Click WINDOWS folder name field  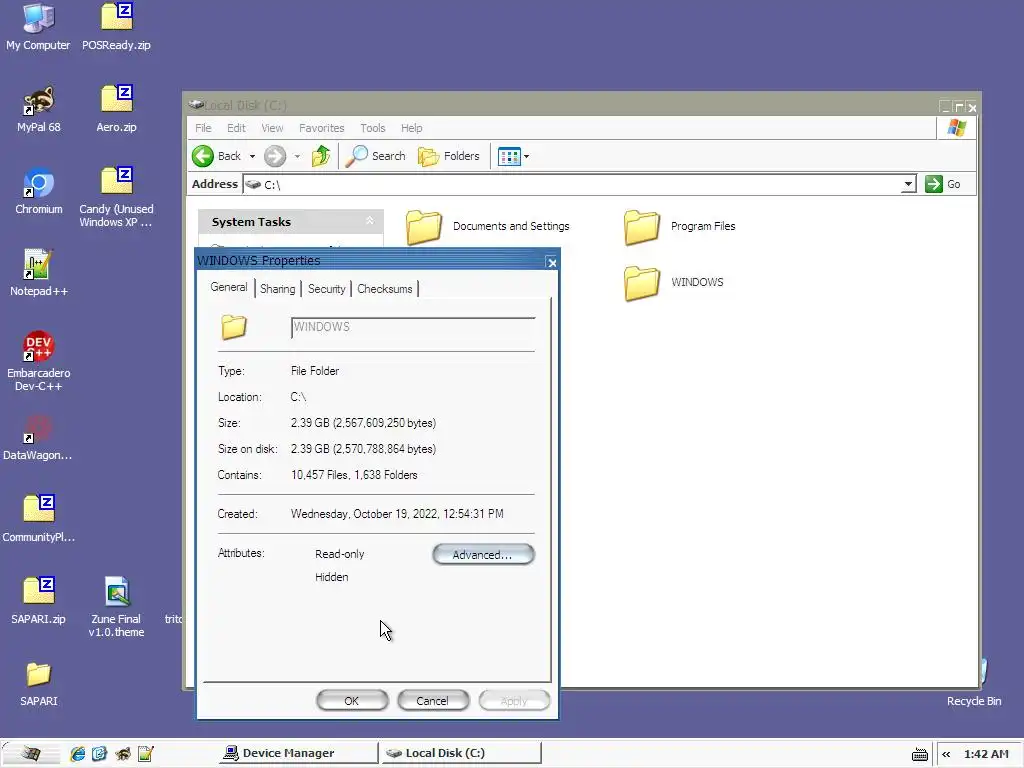[413, 327]
